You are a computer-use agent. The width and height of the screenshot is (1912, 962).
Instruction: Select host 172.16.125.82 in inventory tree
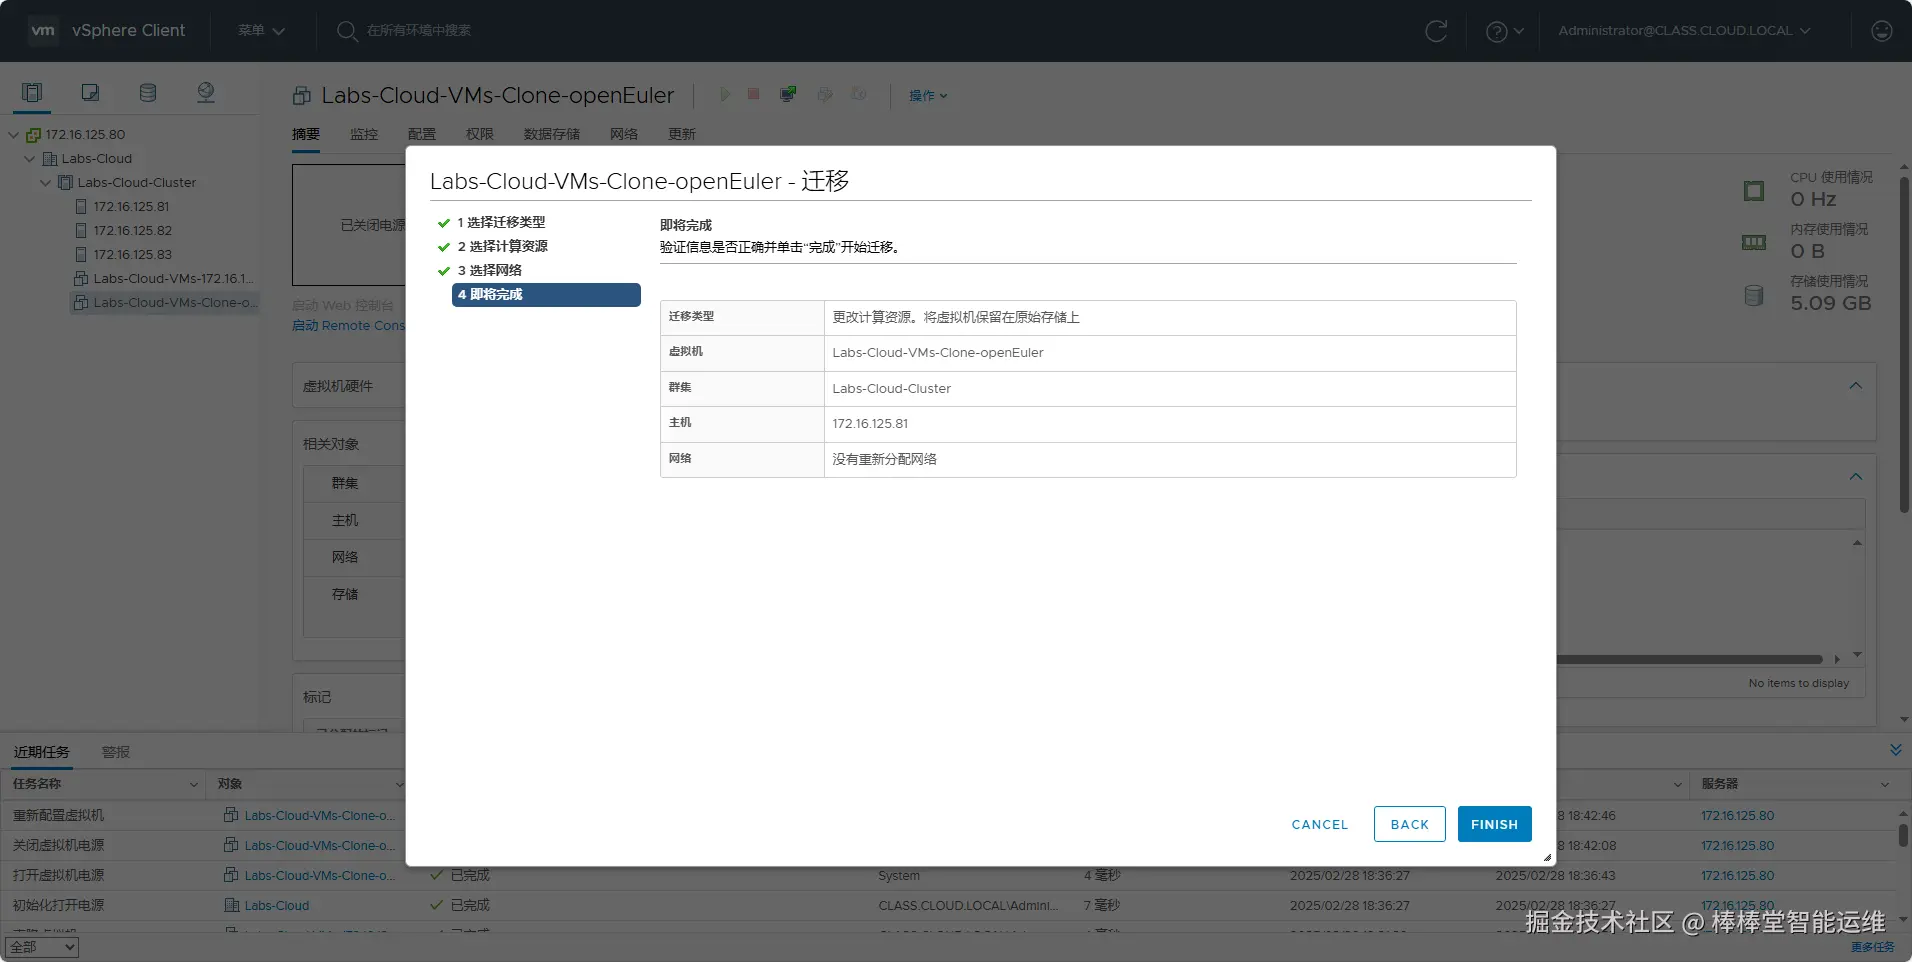[132, 231]
